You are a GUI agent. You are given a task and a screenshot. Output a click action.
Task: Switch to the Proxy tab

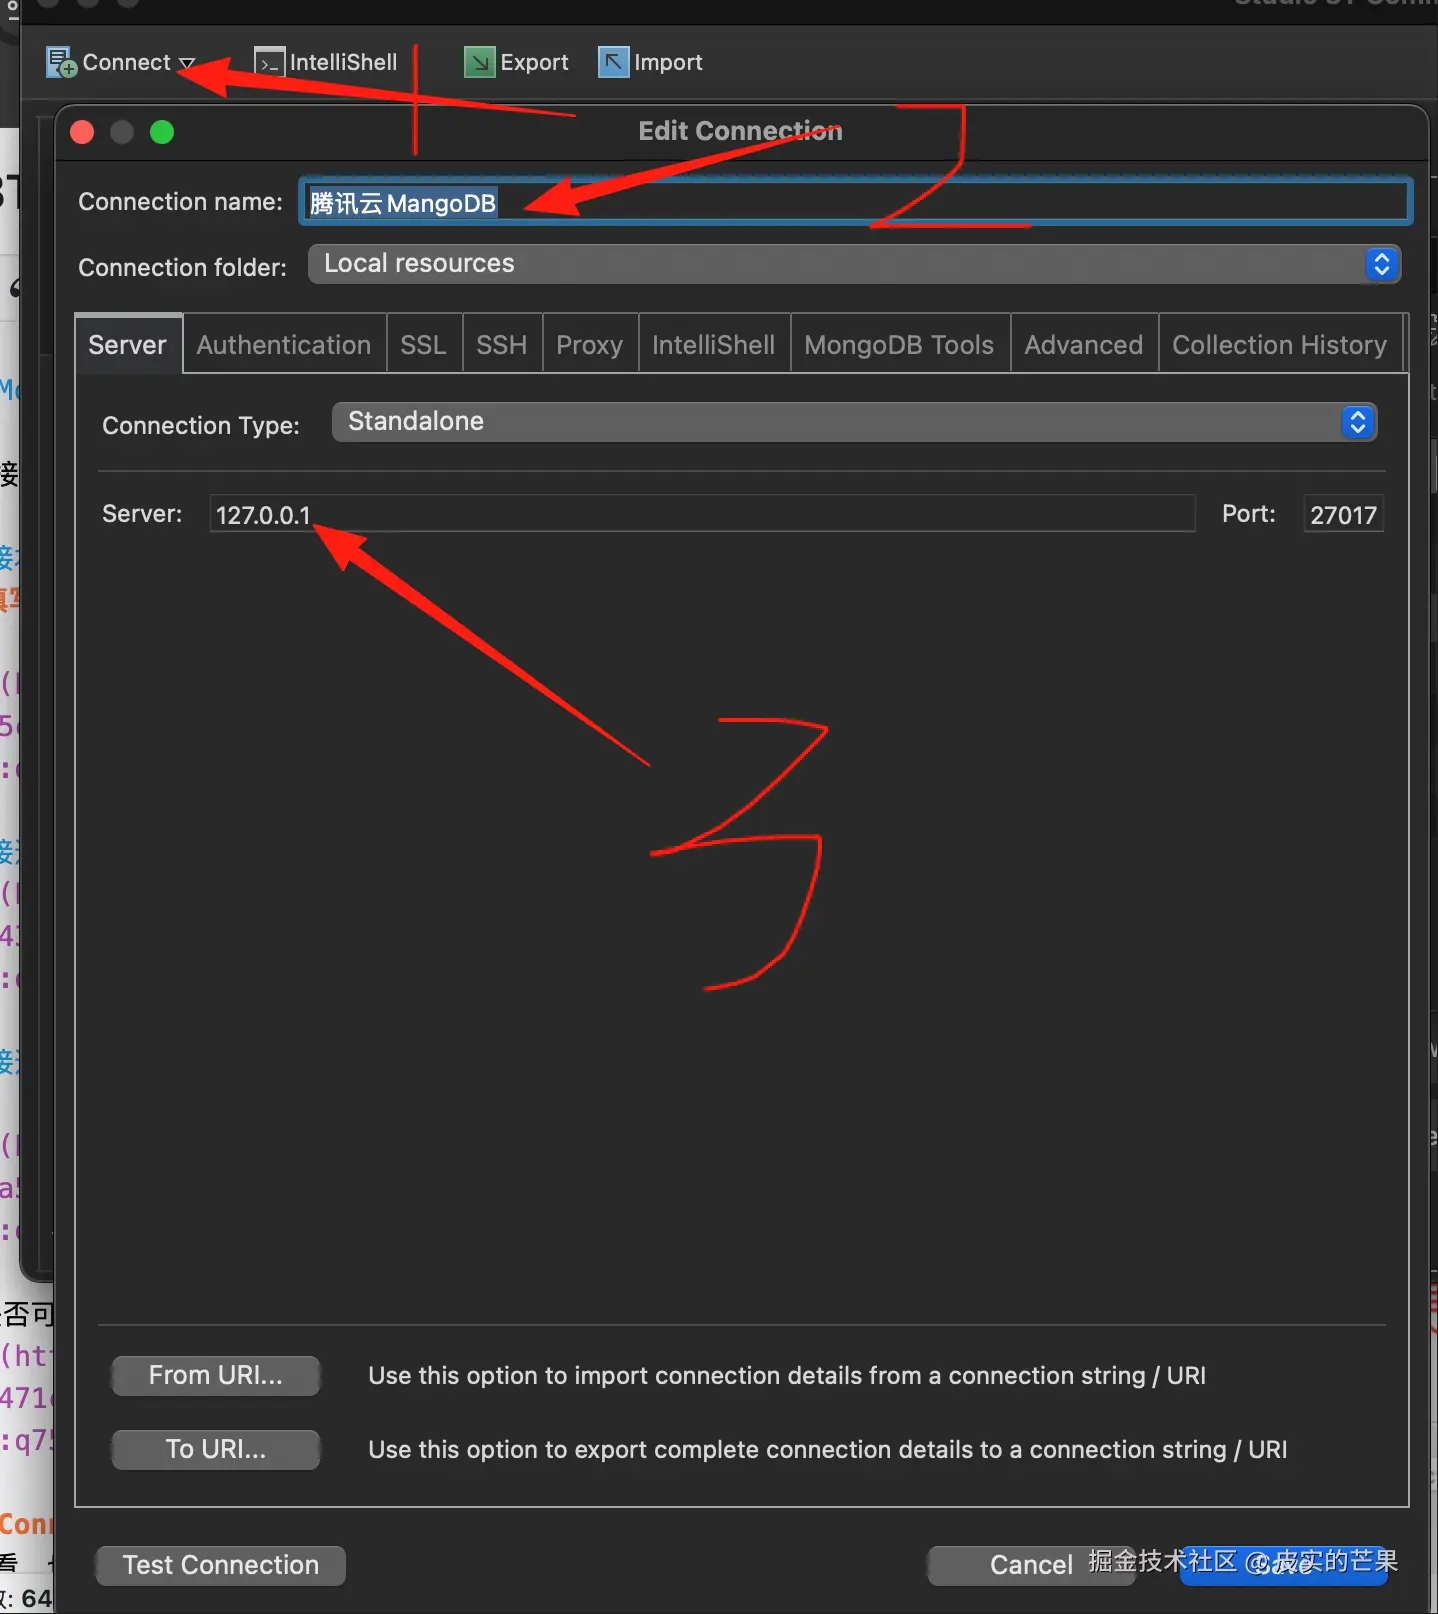590,345
